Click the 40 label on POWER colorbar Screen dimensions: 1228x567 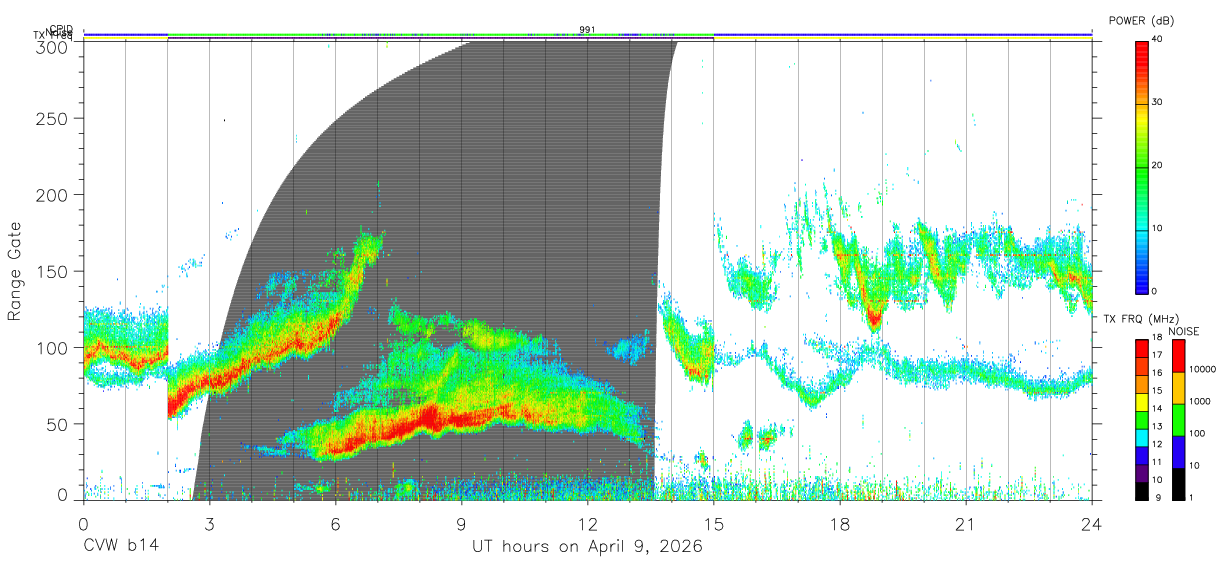coord(1159,40)
